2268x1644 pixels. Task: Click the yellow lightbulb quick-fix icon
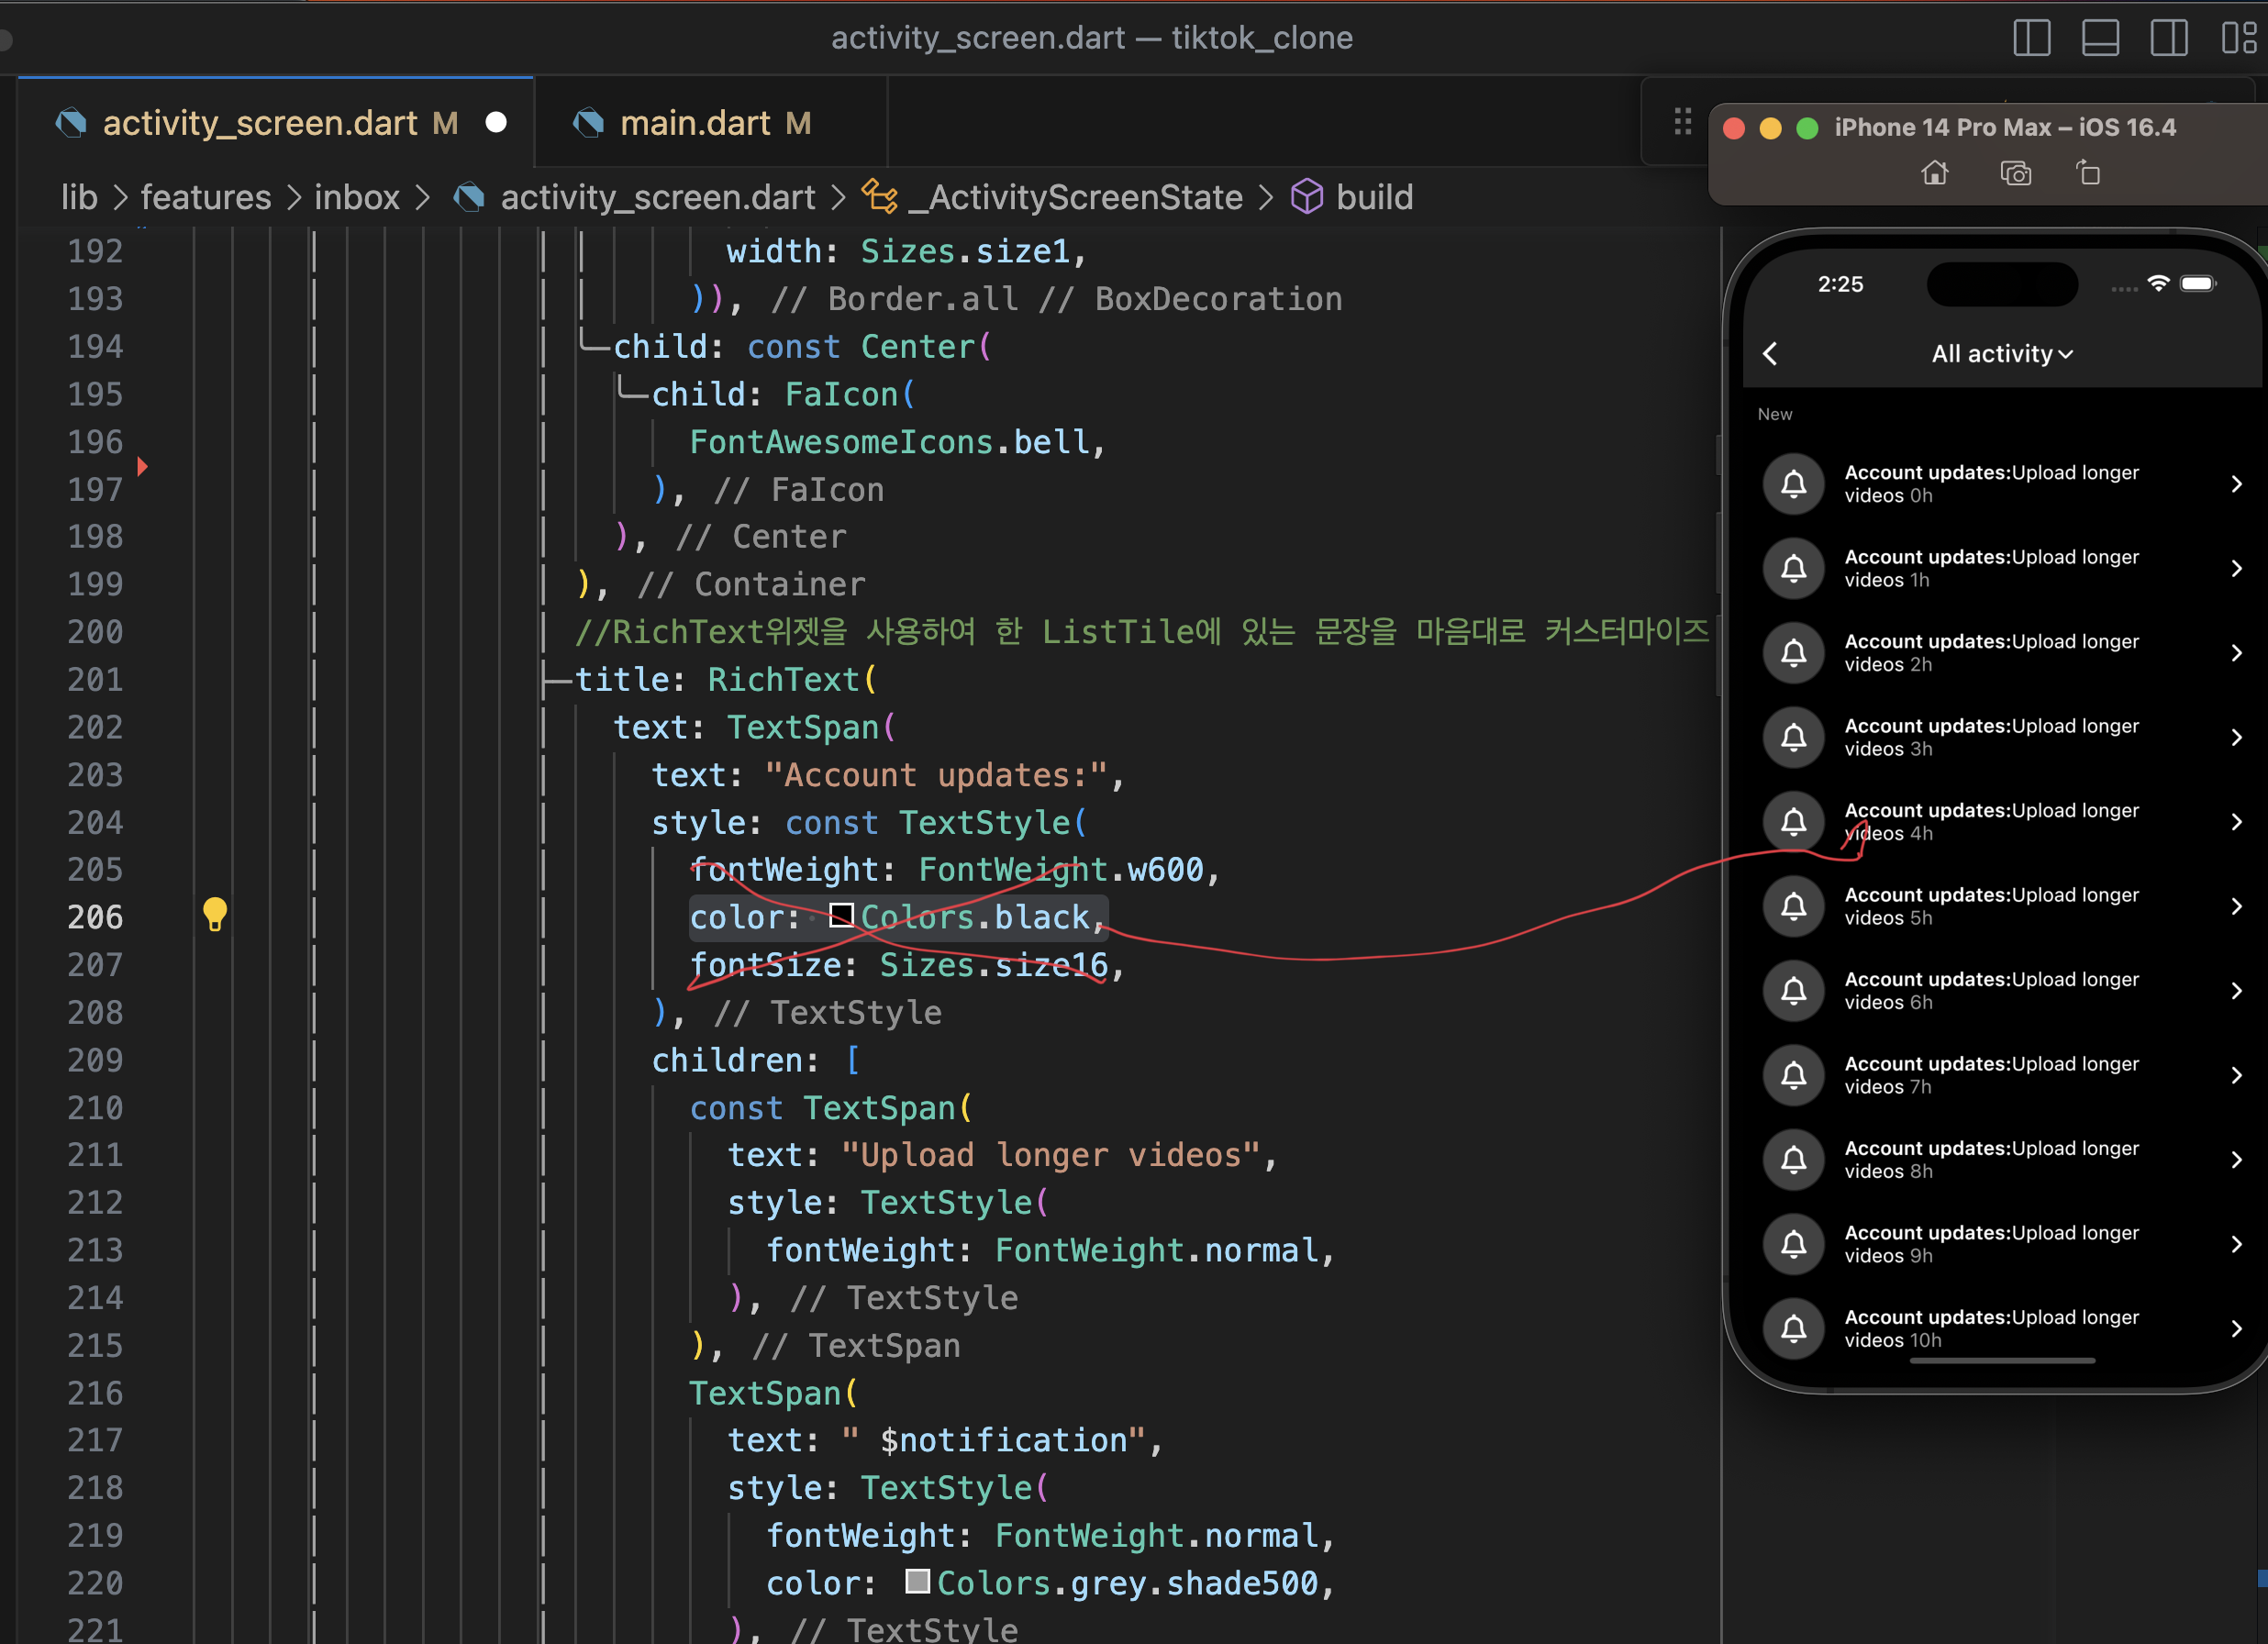point(214,914)
